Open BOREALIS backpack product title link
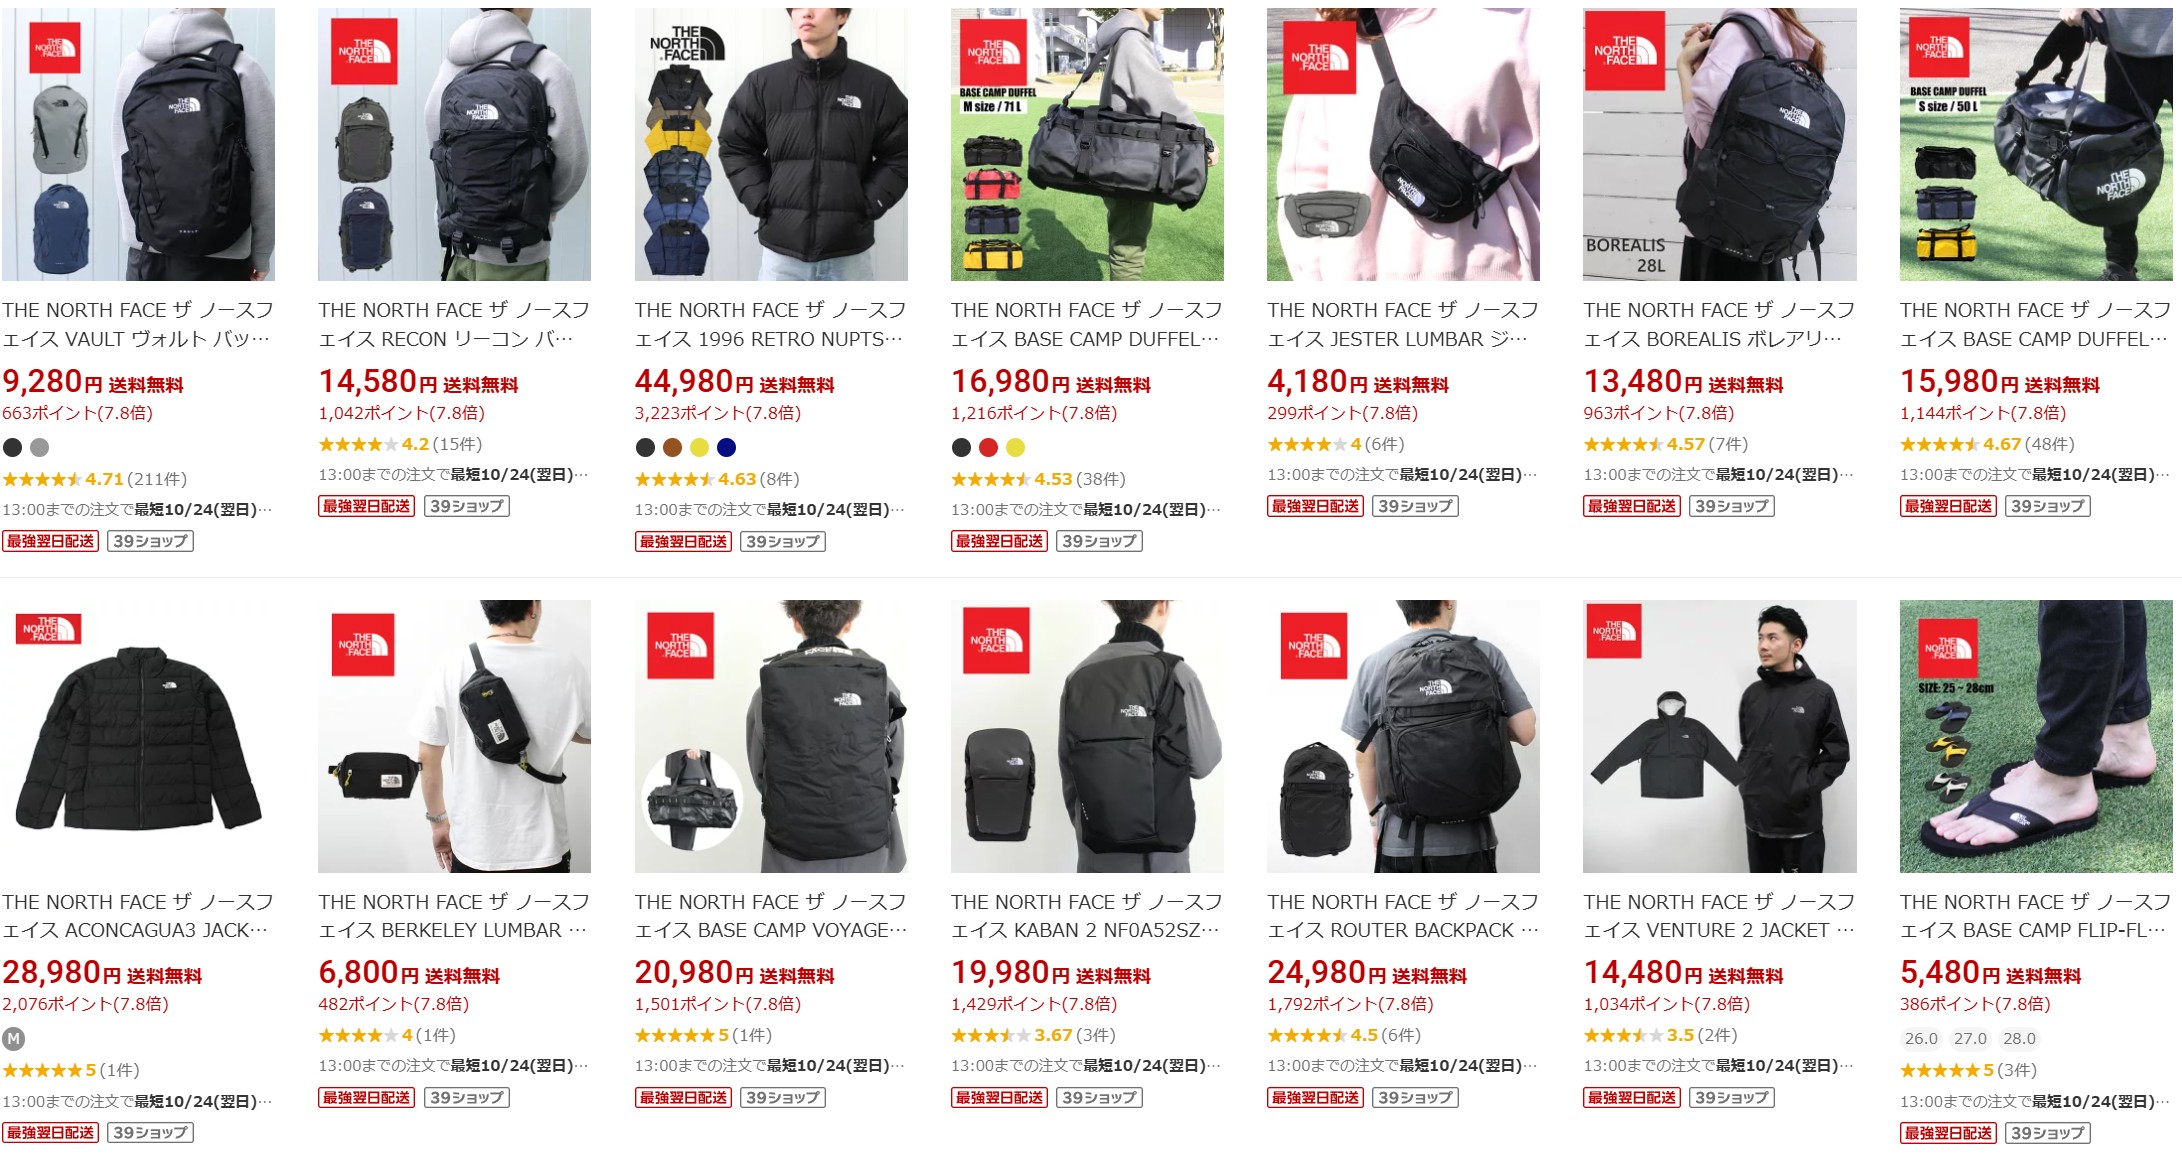 pos(1719,325)
